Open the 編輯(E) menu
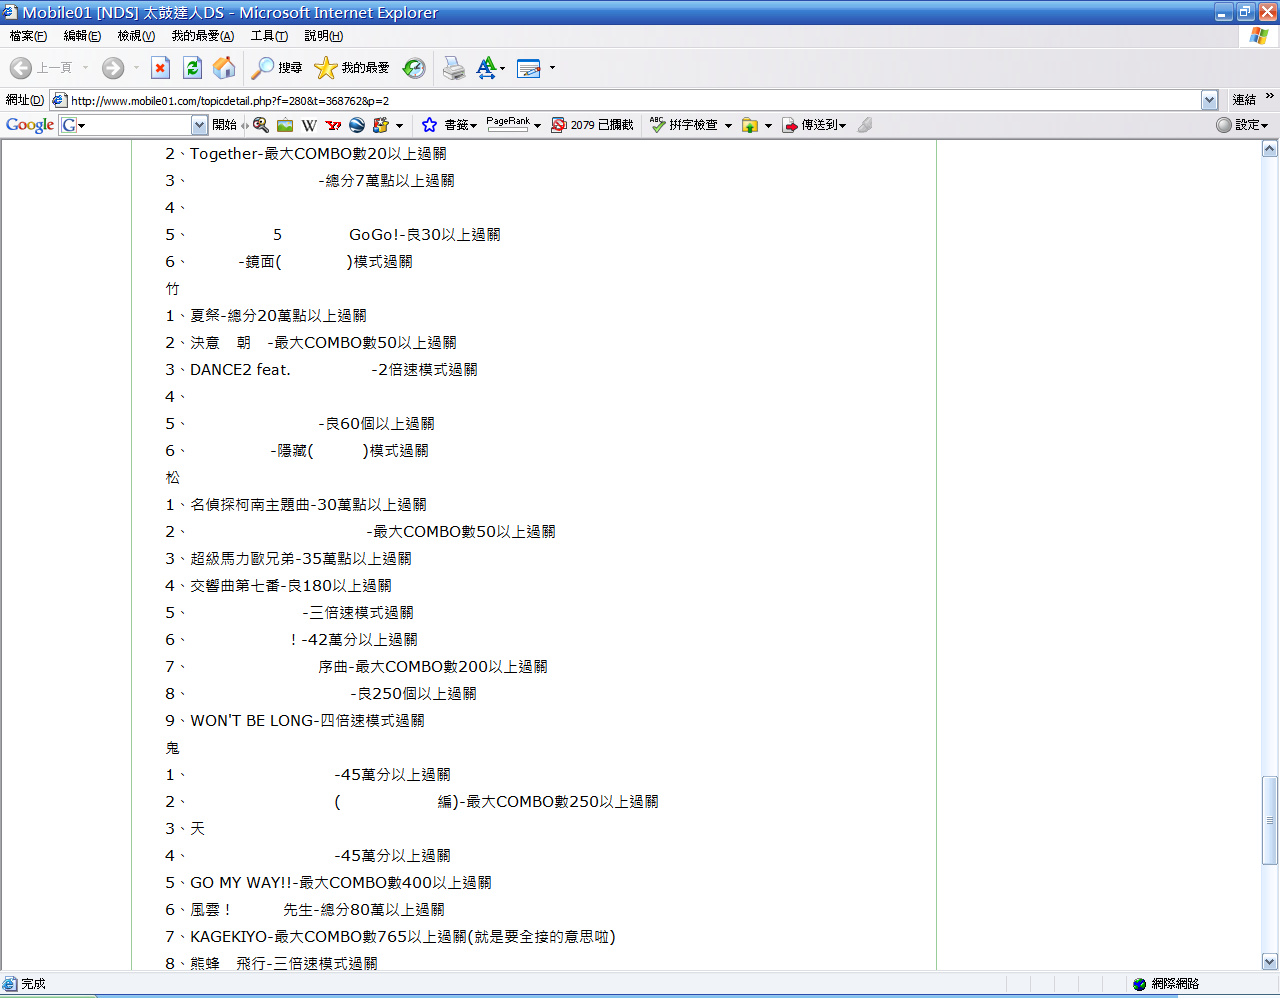This screenshot has width=1280, height=998. tap(82, 36)
